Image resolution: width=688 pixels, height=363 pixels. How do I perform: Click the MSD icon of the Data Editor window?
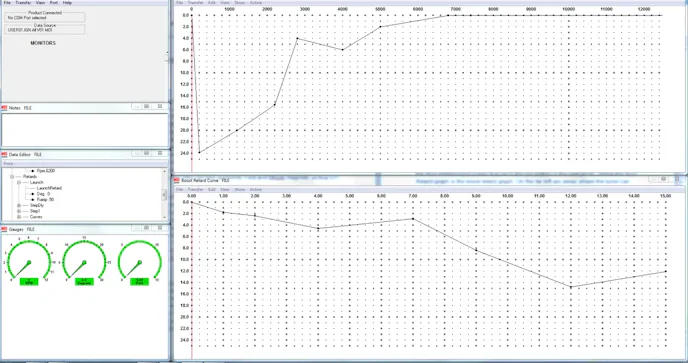click(x=4, y=155)
